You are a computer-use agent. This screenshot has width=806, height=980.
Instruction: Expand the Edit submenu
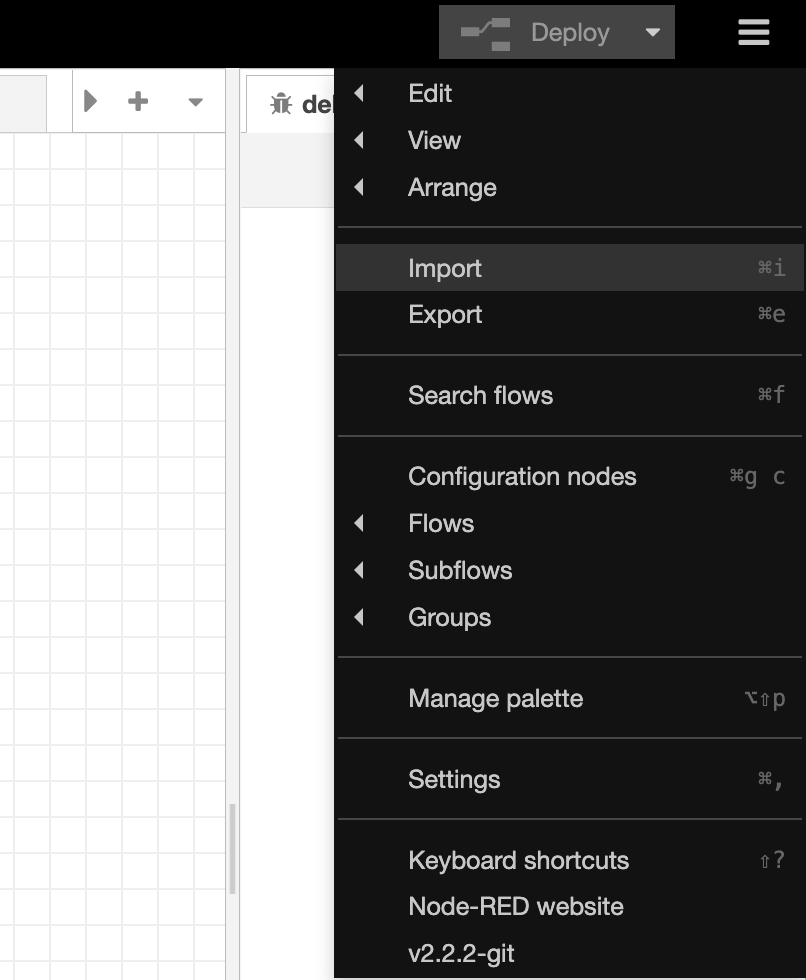pyautogui.click(x=430, y=93)
